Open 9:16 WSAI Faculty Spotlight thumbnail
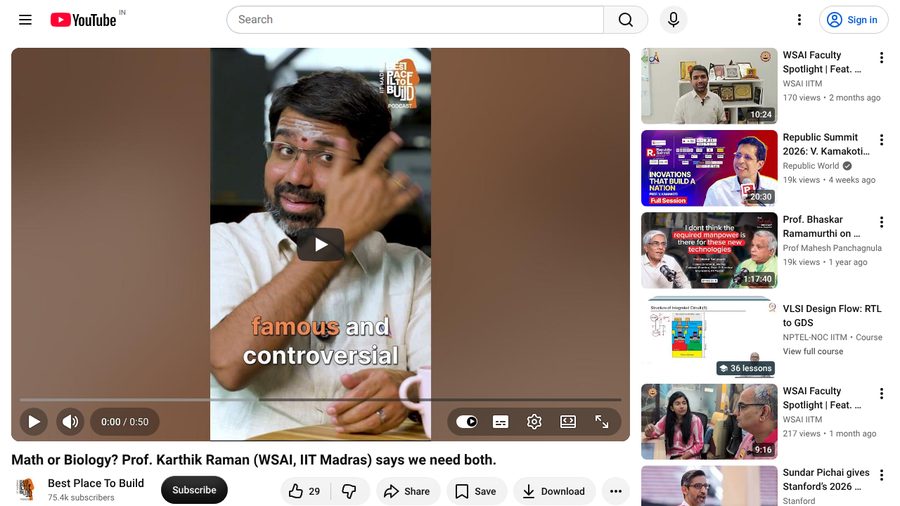The height and width of the screenshot is (506, 900). coord(709,422)
